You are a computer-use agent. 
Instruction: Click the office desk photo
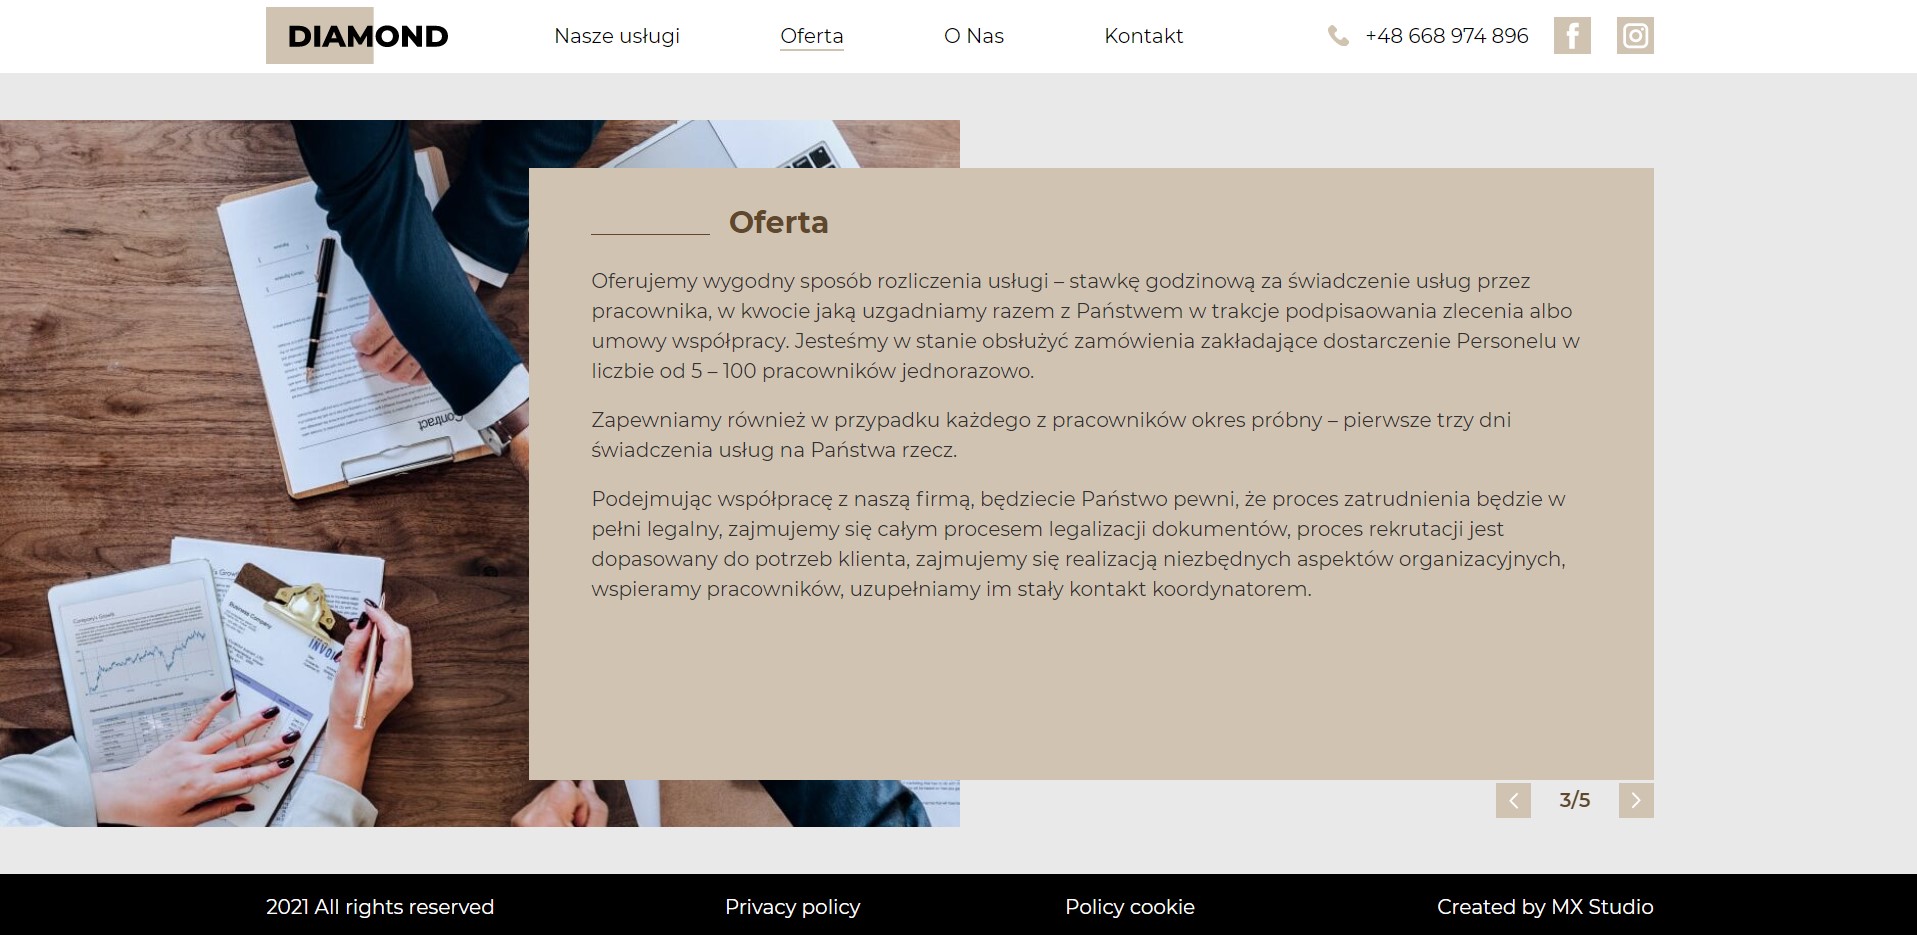pyautogui.click(x=264, y=473)
